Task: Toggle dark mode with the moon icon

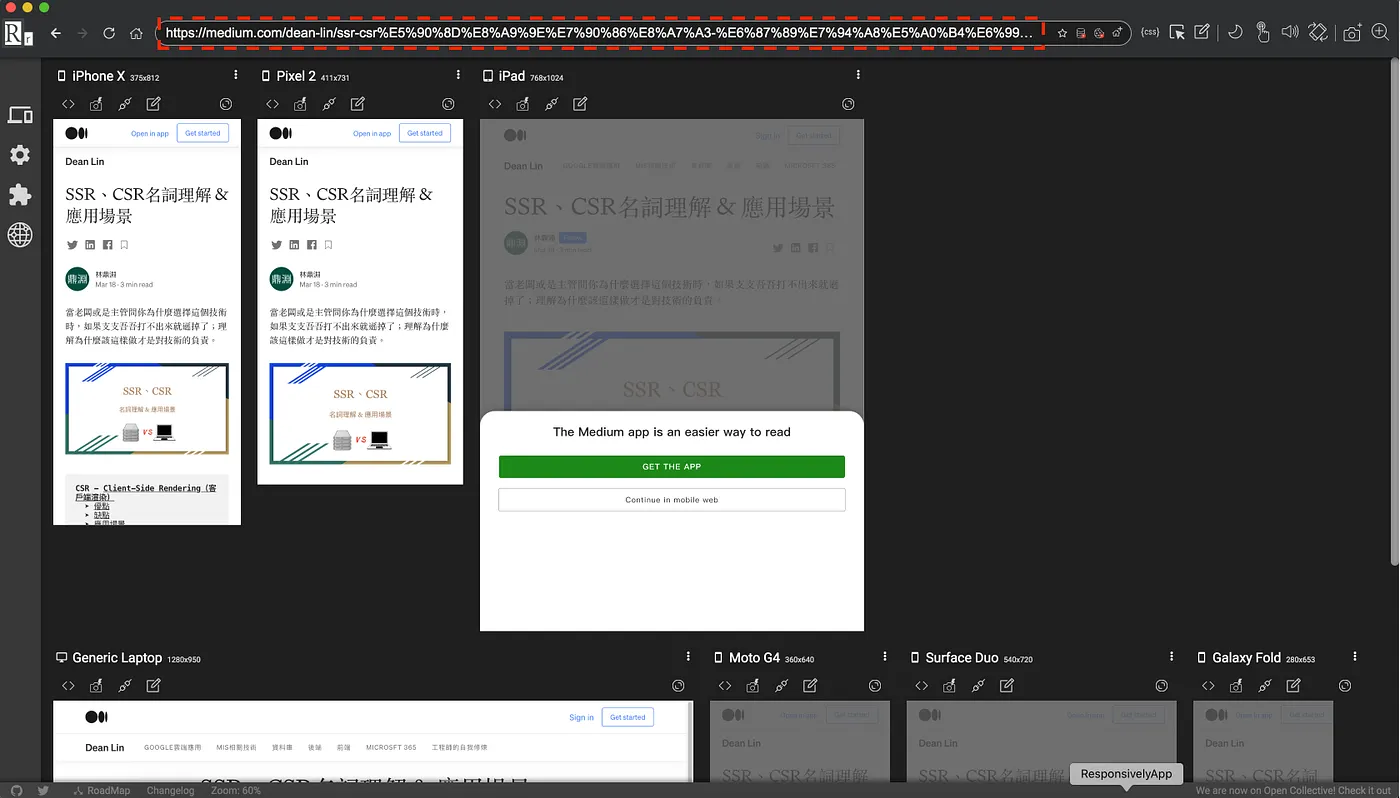Action: tap(1235, 32)
